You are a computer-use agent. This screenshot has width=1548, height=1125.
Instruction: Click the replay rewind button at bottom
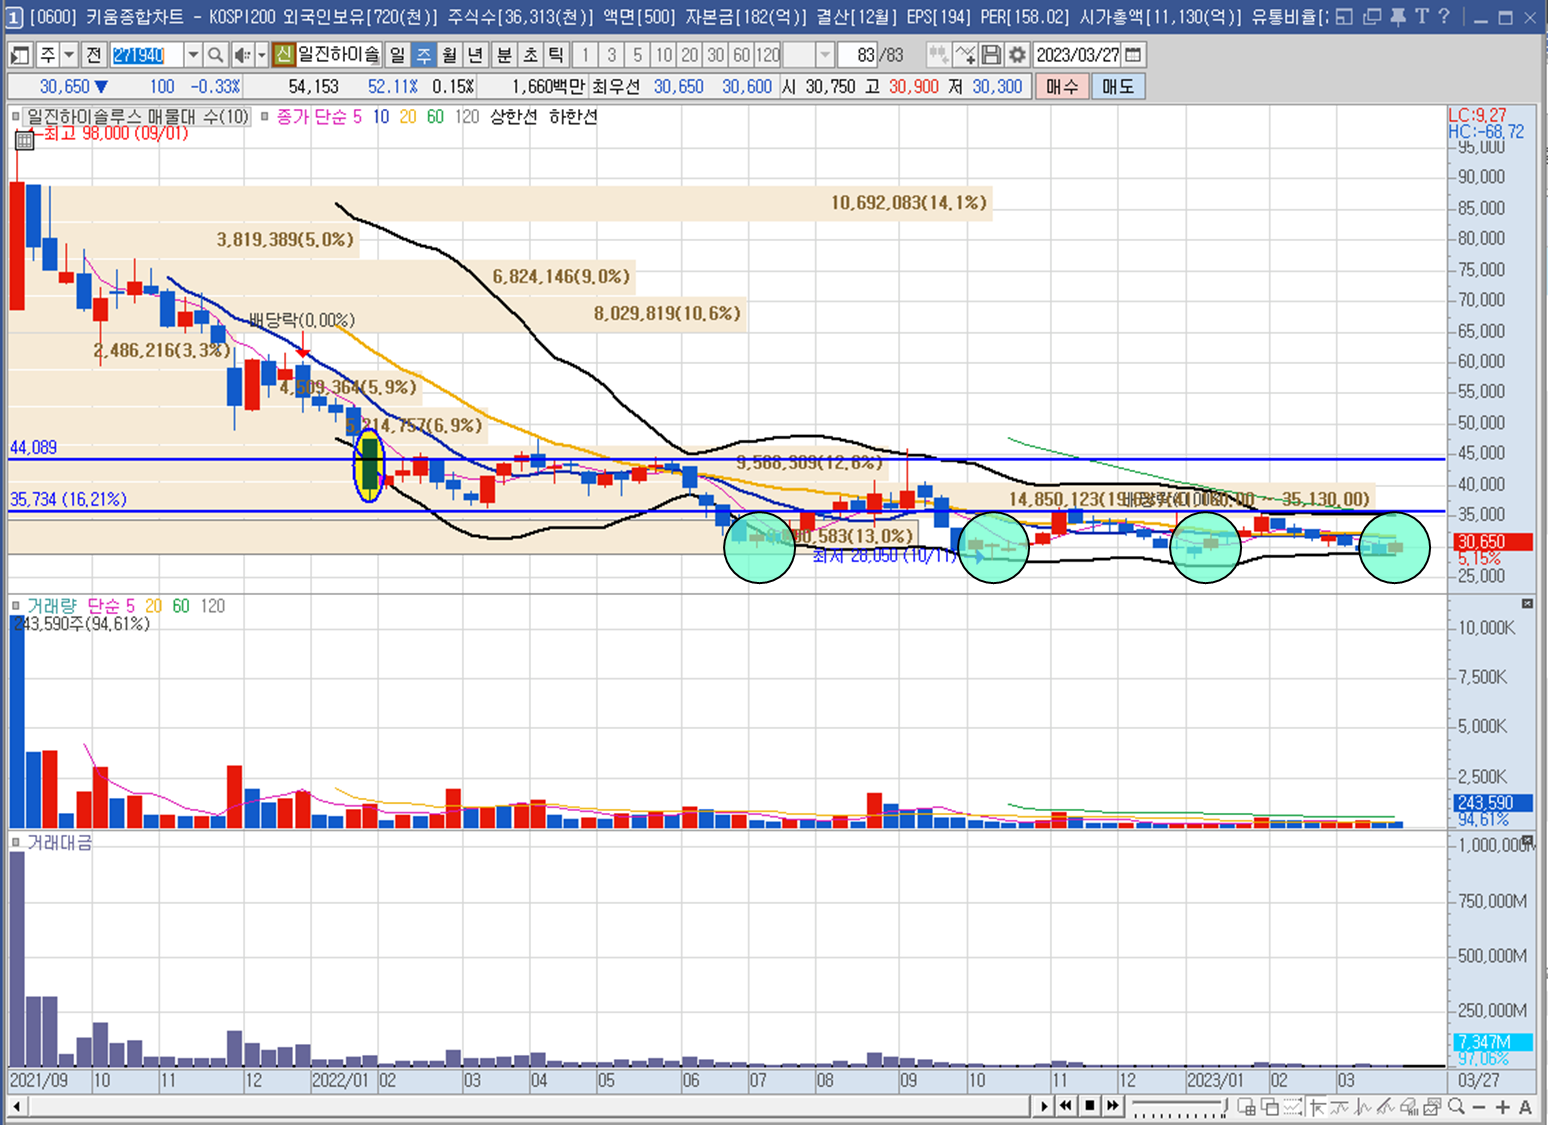click(x=1066, y=1106)
